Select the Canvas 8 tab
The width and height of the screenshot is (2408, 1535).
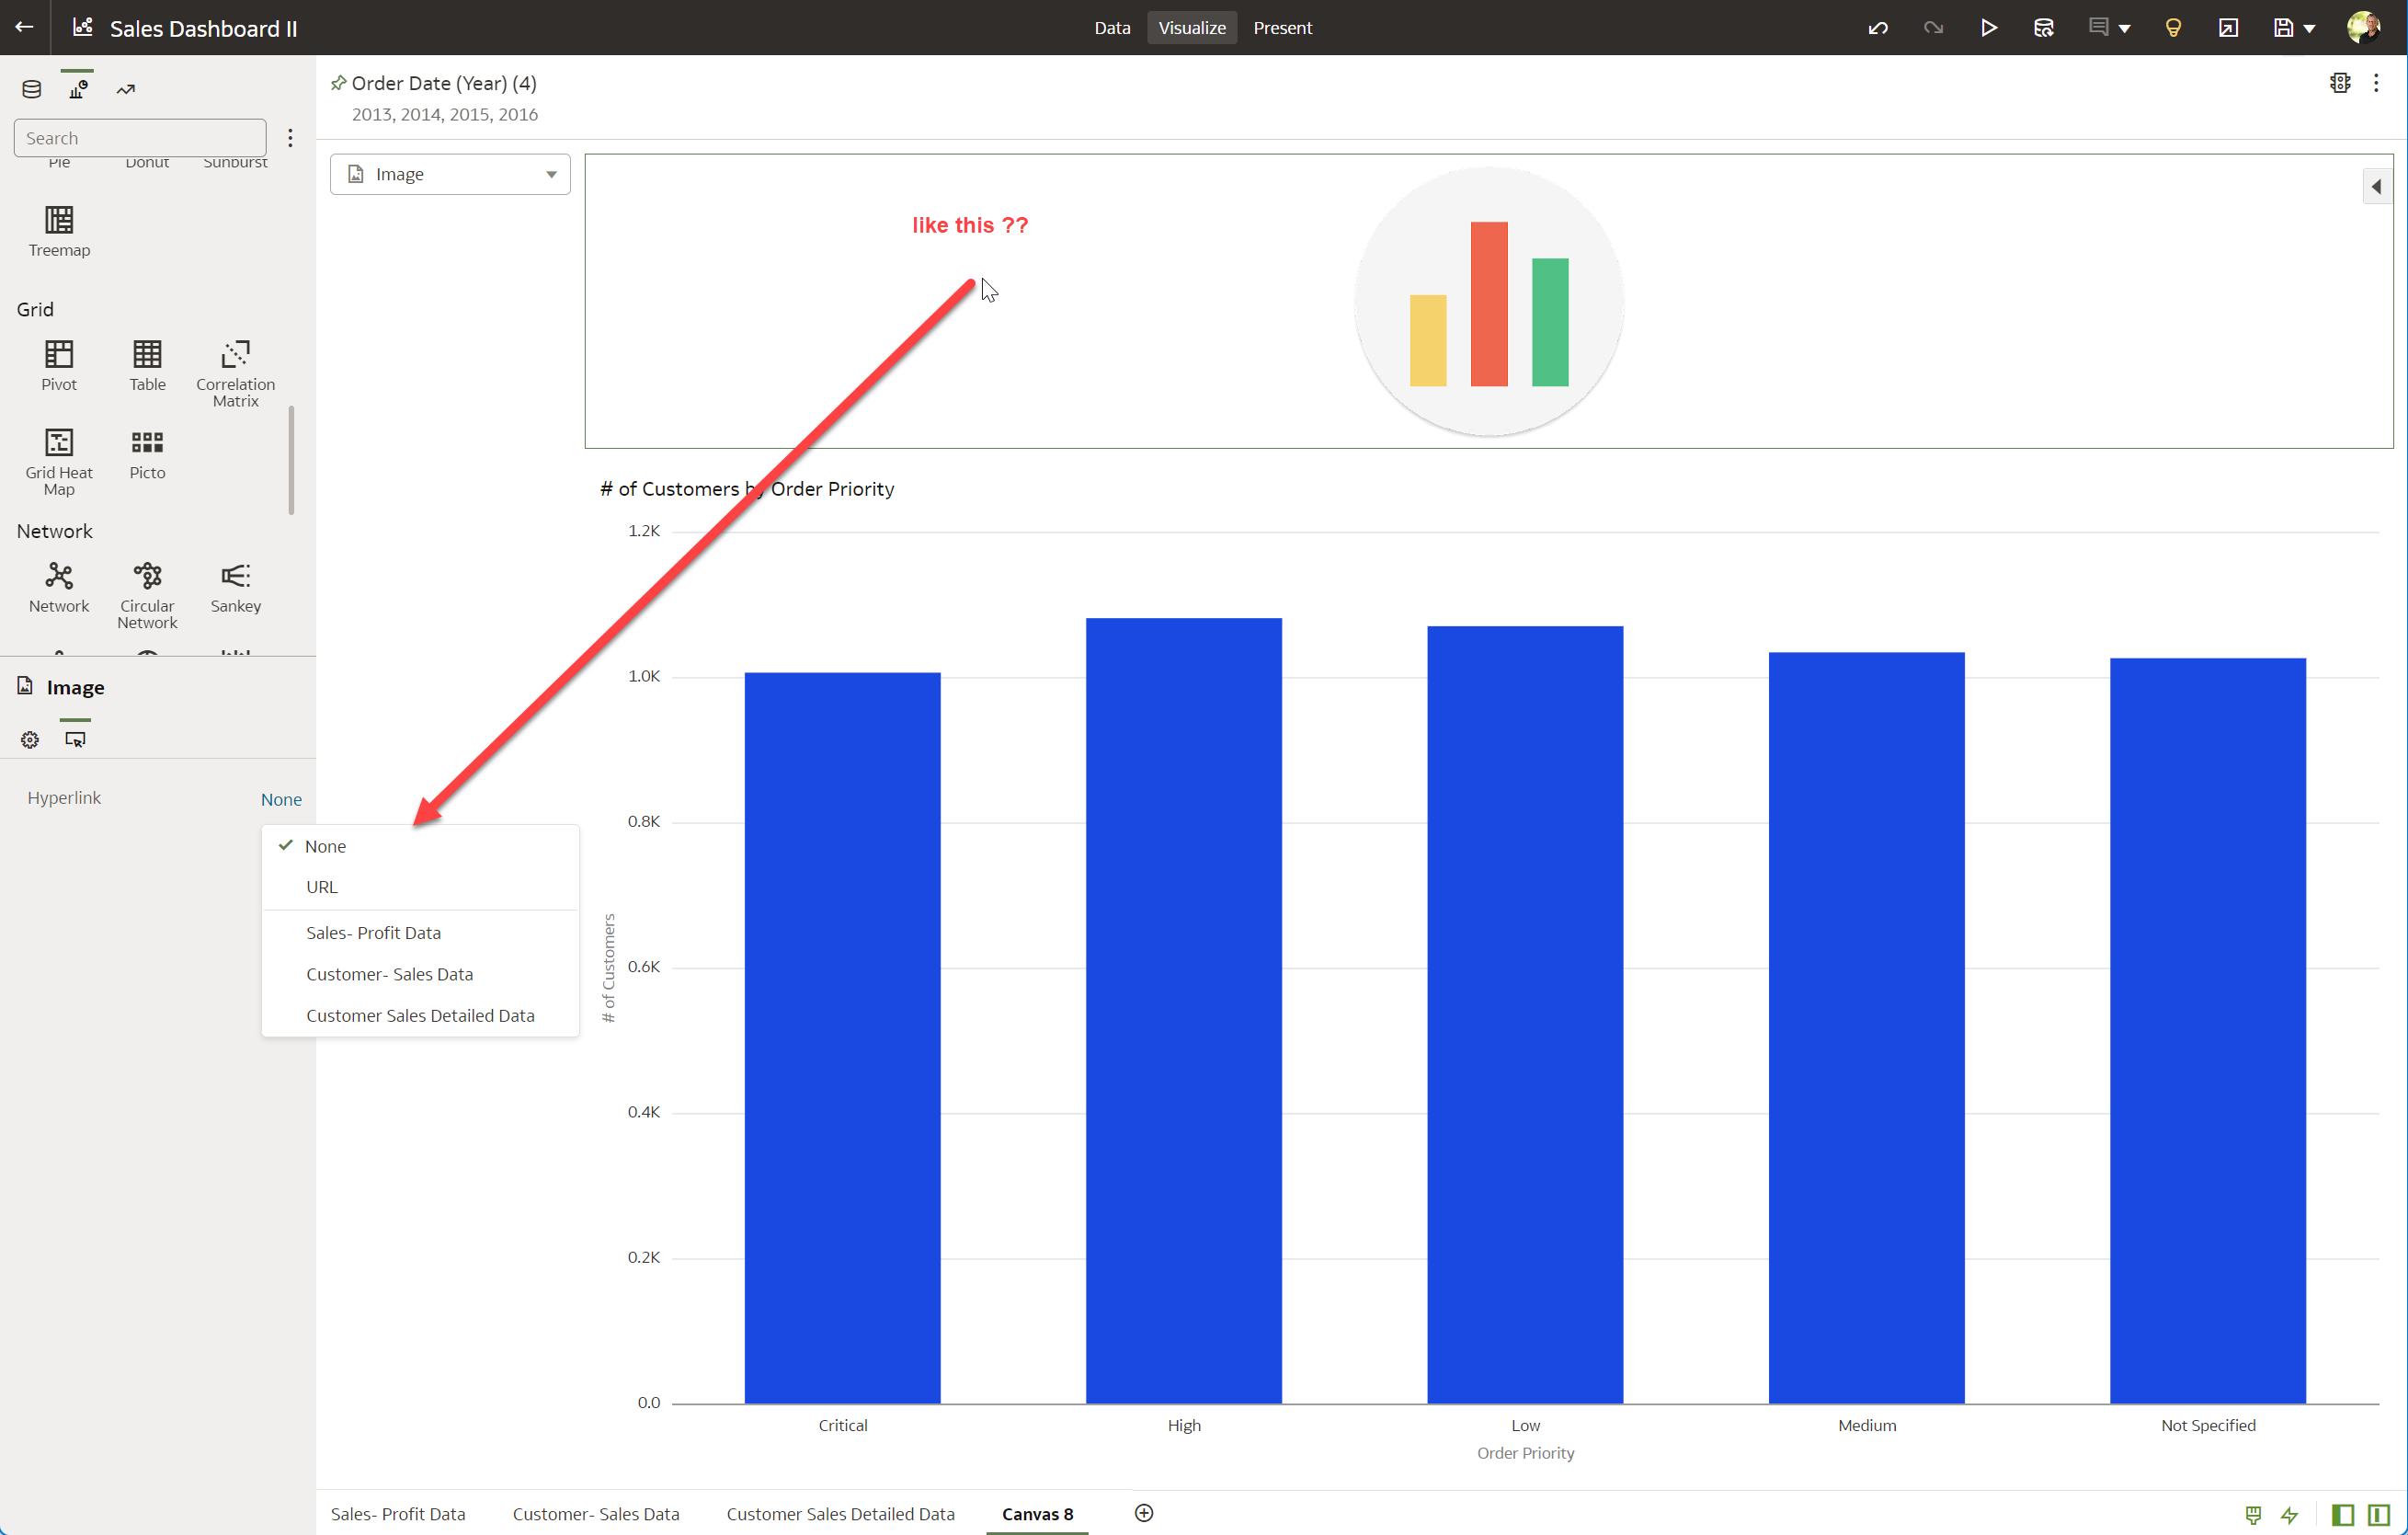point(1037,1514)
